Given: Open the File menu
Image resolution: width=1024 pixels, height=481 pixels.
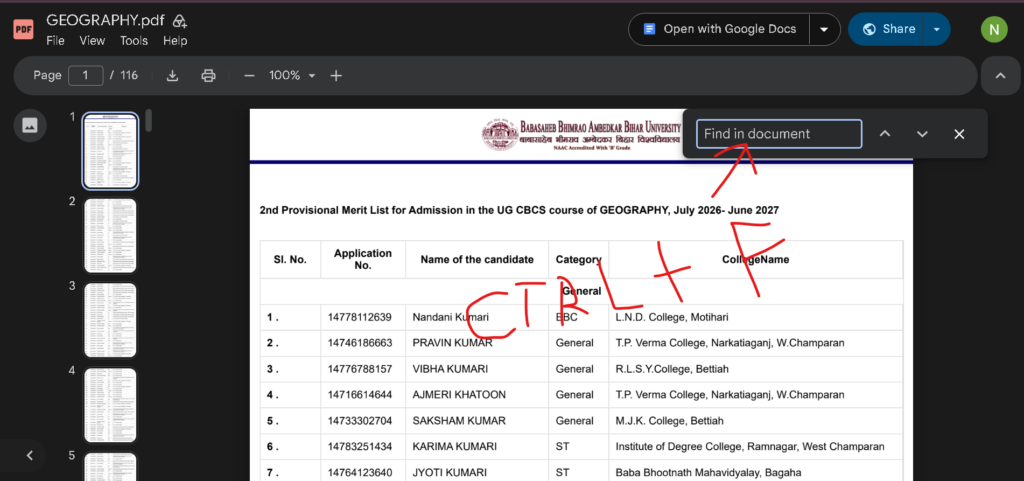Looking at the screenshot, I should [x=55, y=40].
